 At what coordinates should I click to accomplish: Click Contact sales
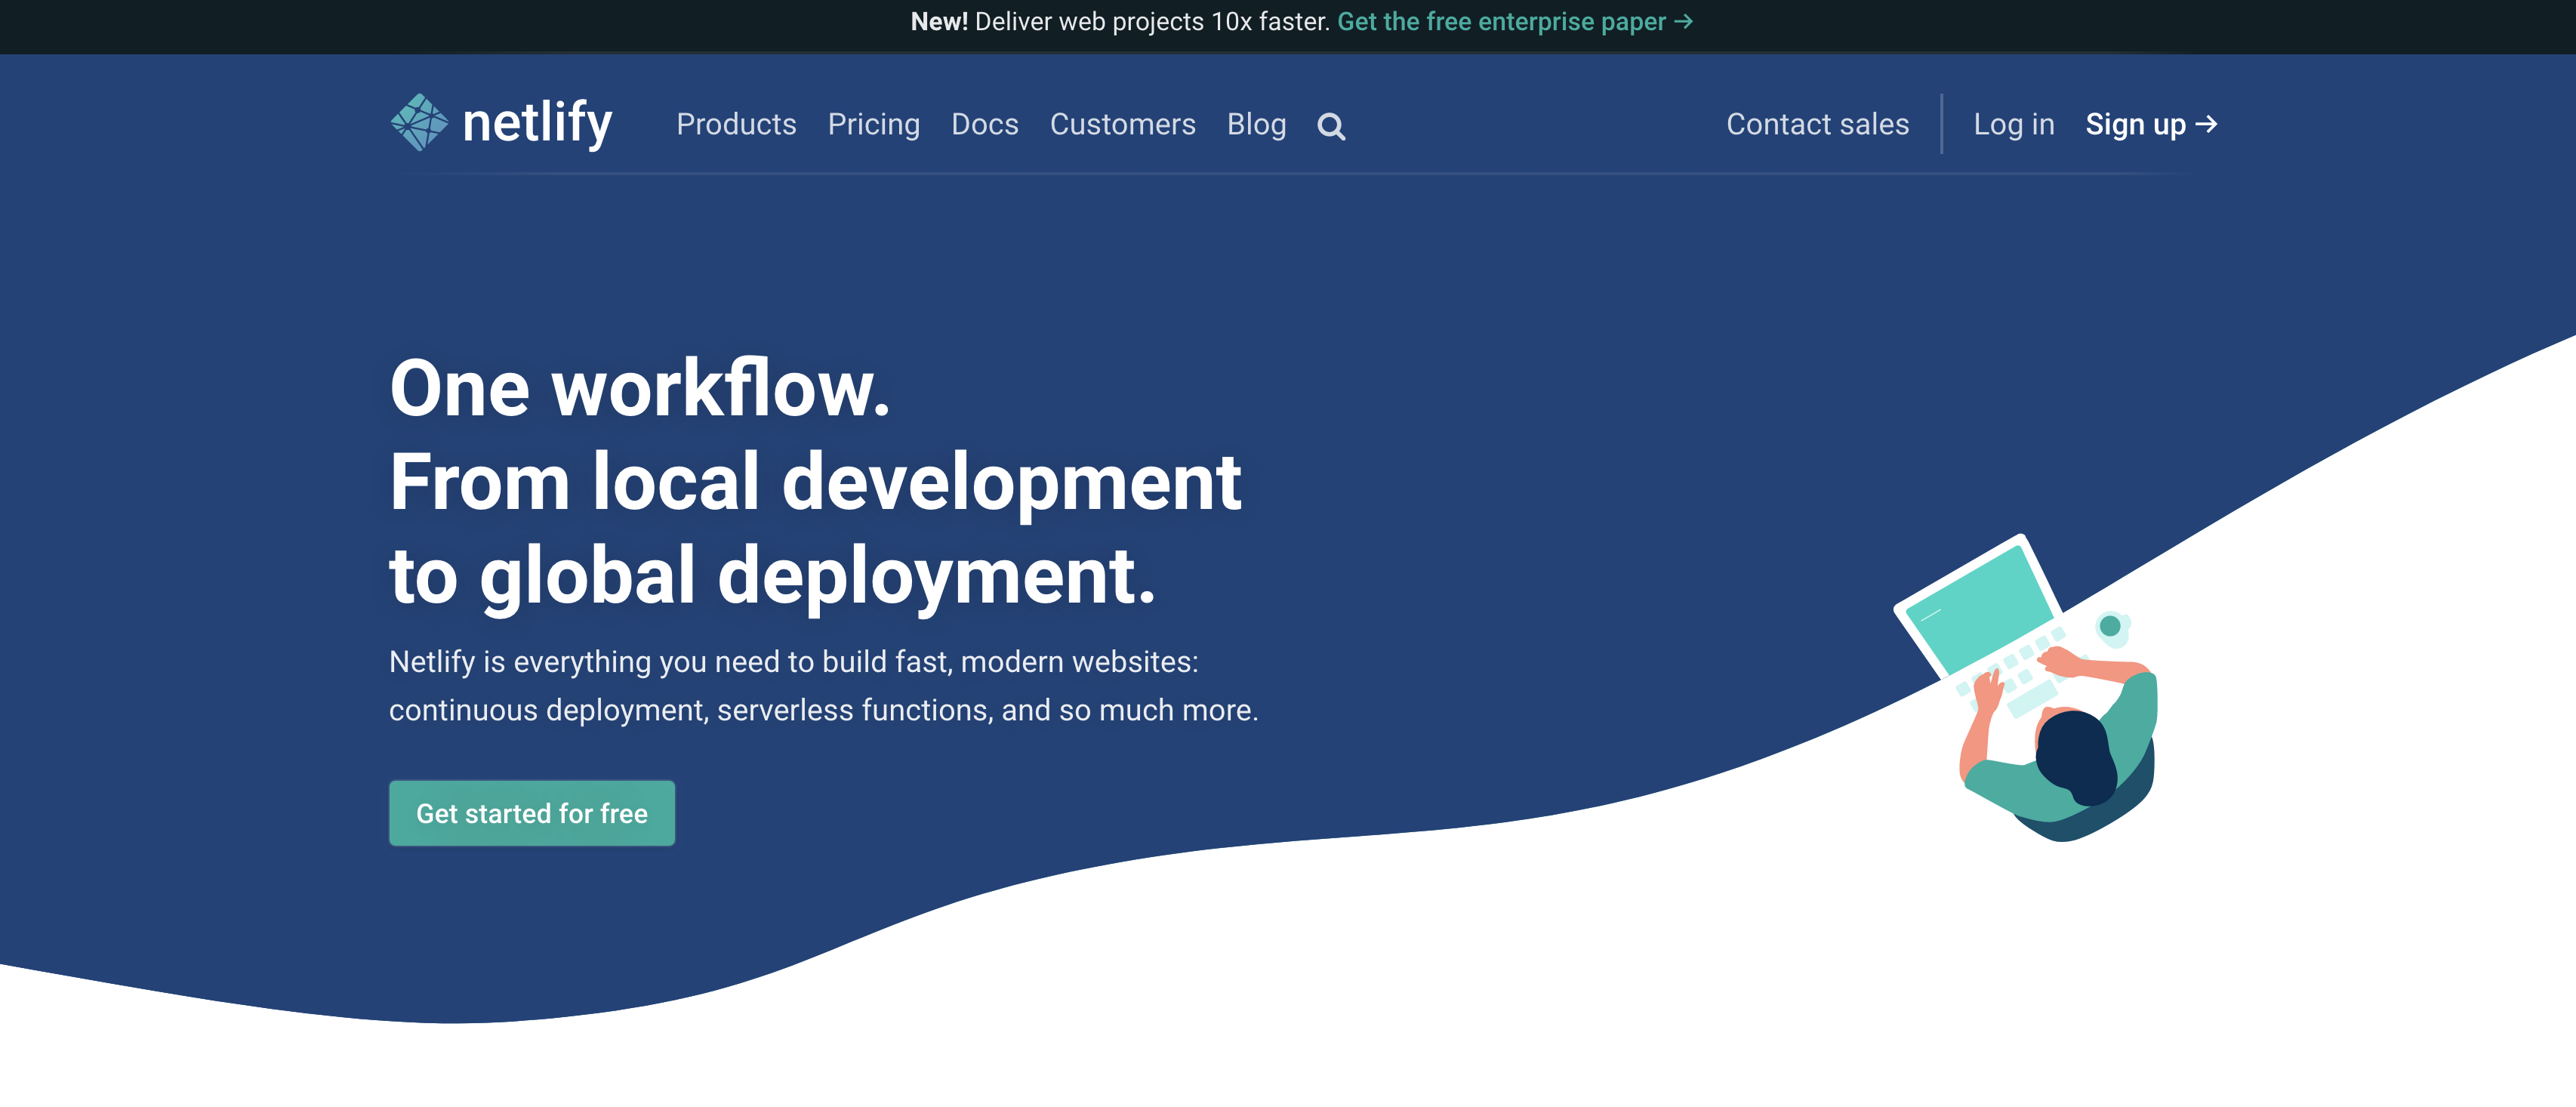(x=1817, y=124)
